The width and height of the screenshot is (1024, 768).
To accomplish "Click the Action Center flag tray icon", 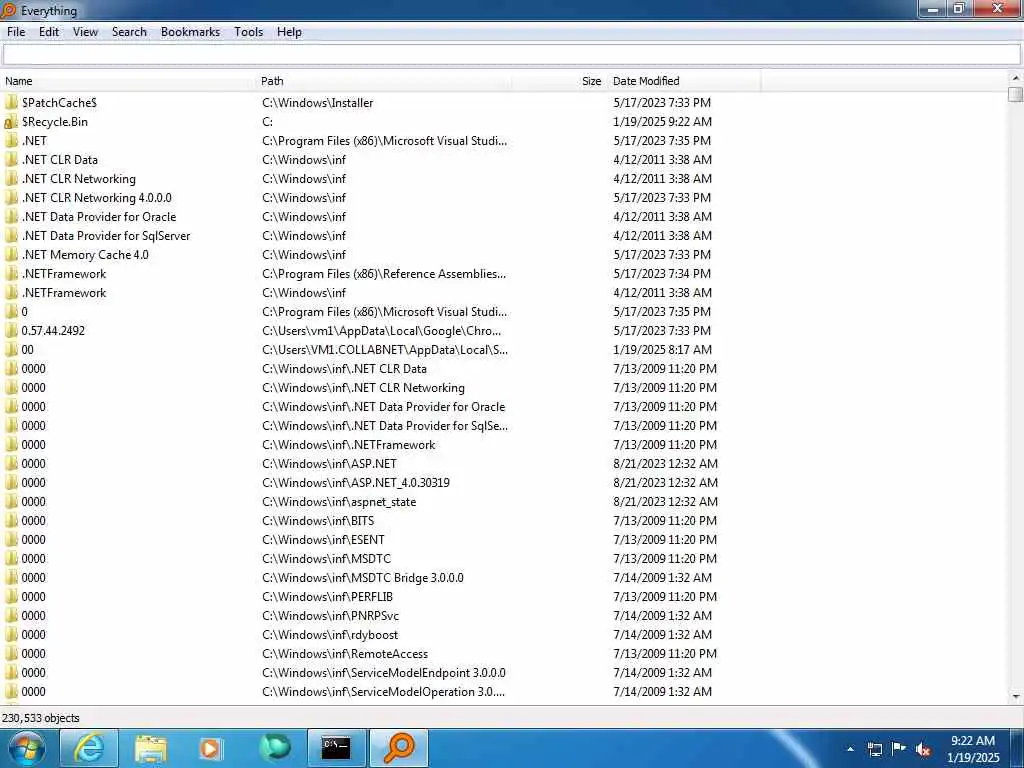I will pos(899,749).
